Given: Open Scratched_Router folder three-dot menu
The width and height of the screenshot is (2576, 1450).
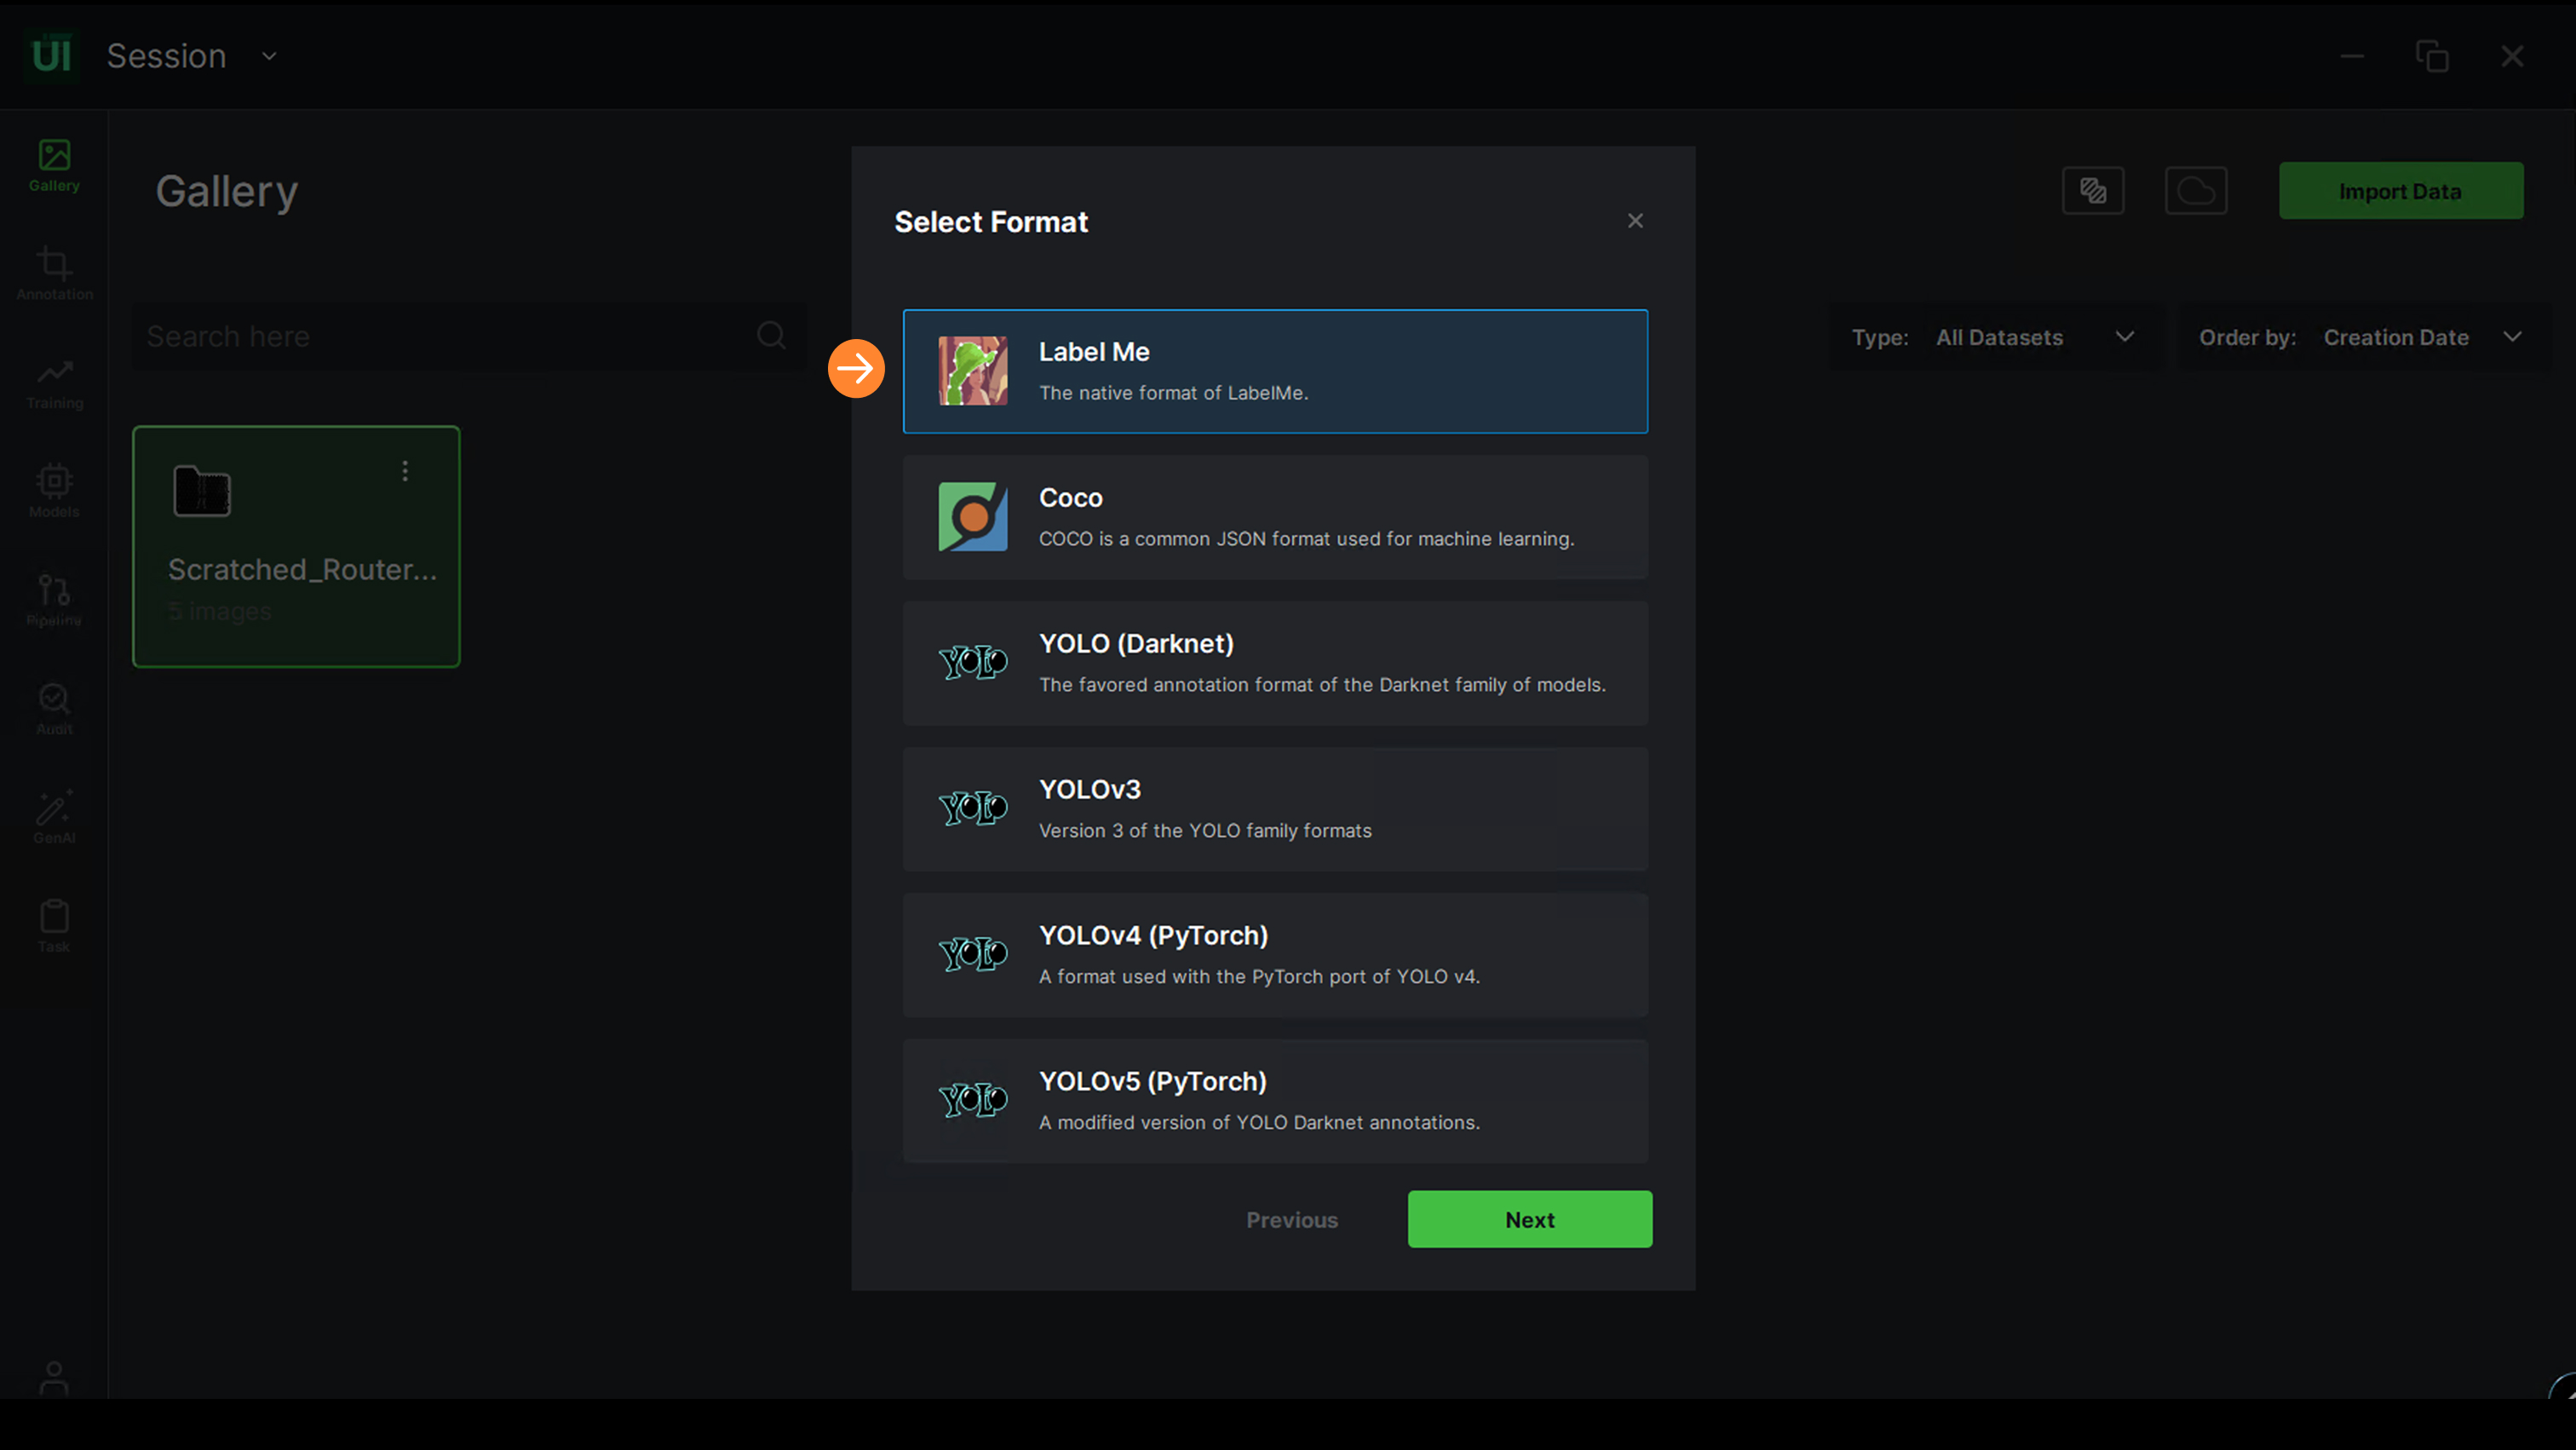Looking at the screenshot, I should [x=405, y=471].
